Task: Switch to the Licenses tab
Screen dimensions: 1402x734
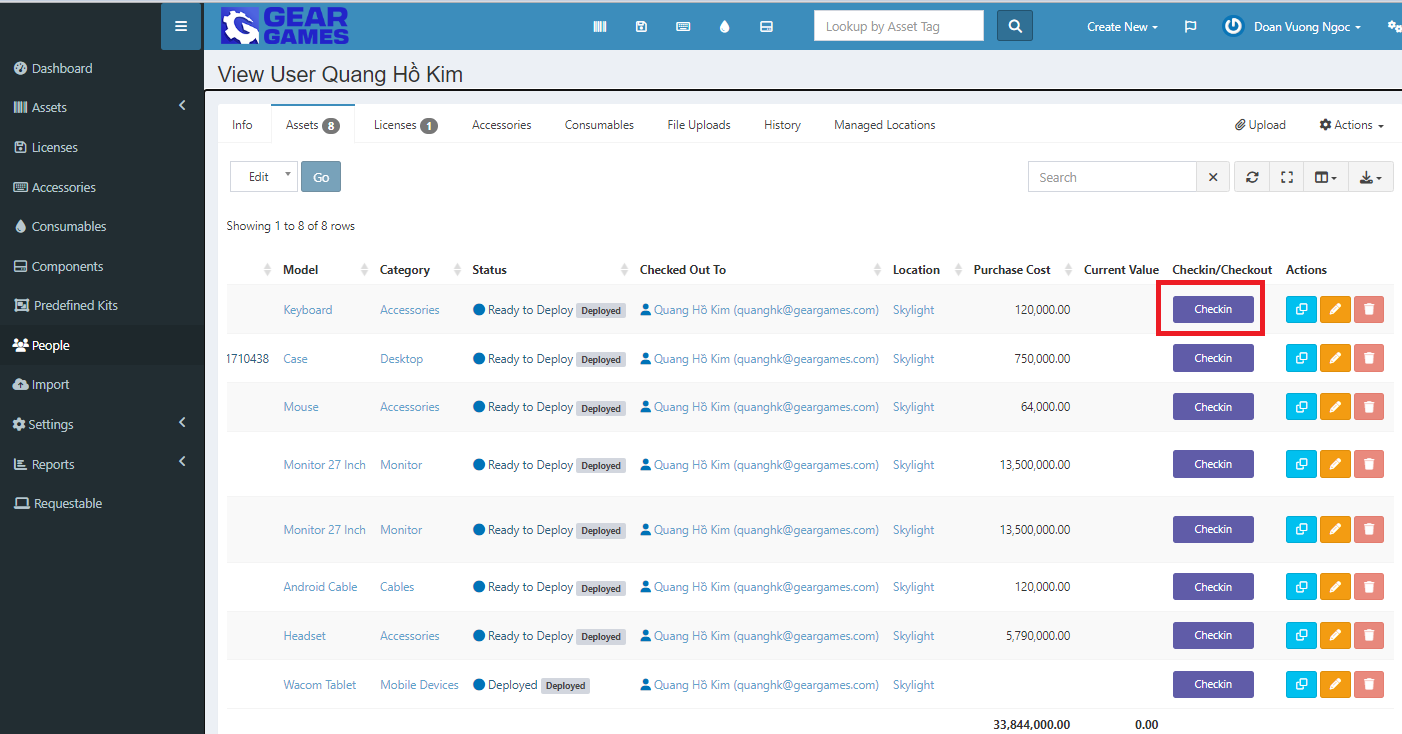Action: 405,125
